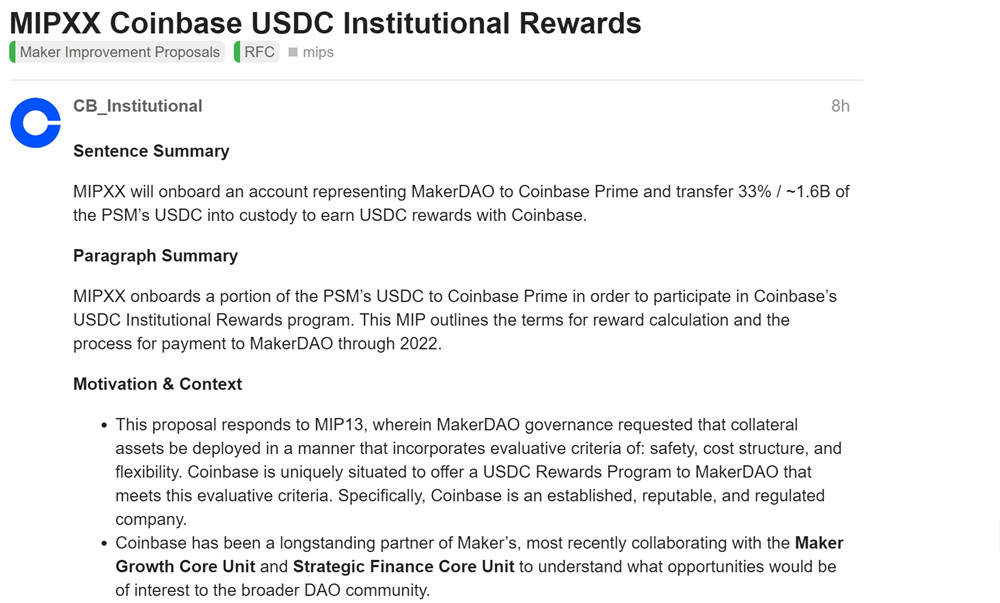1000x603 pixels.
Task: Click the MIPXX Coinbase USDC topic title
Action: tap(325, 22)
